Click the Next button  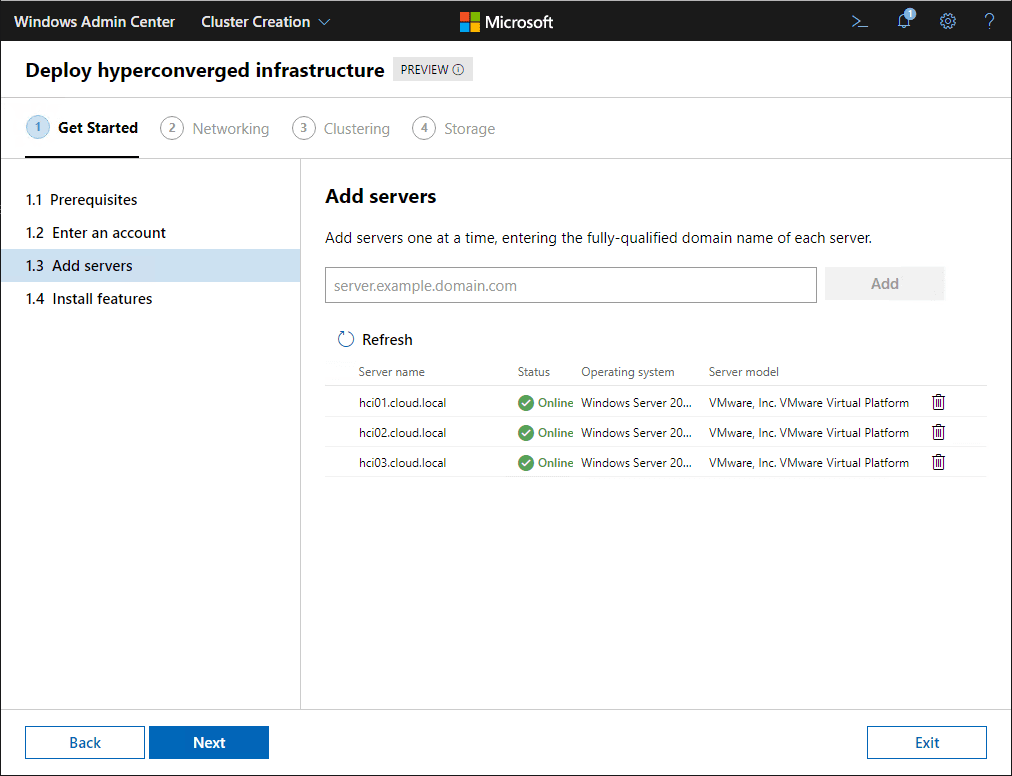209,742
